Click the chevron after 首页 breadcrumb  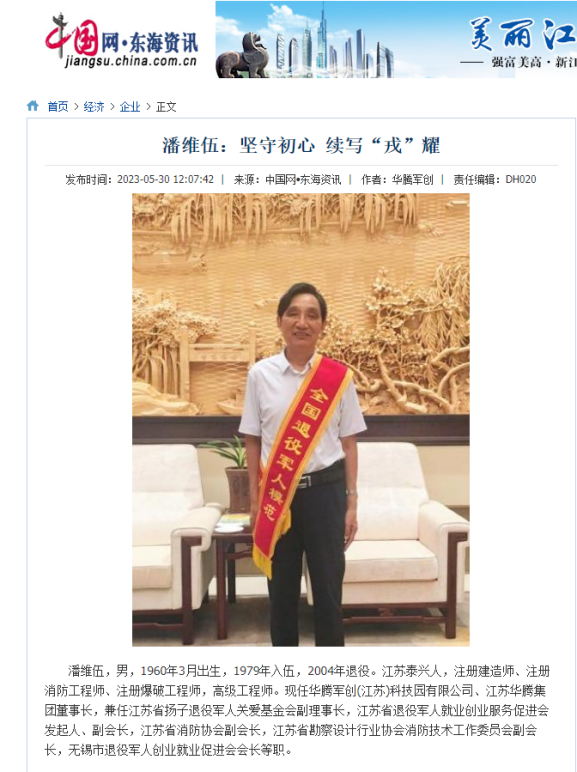(x=76, y=106)
